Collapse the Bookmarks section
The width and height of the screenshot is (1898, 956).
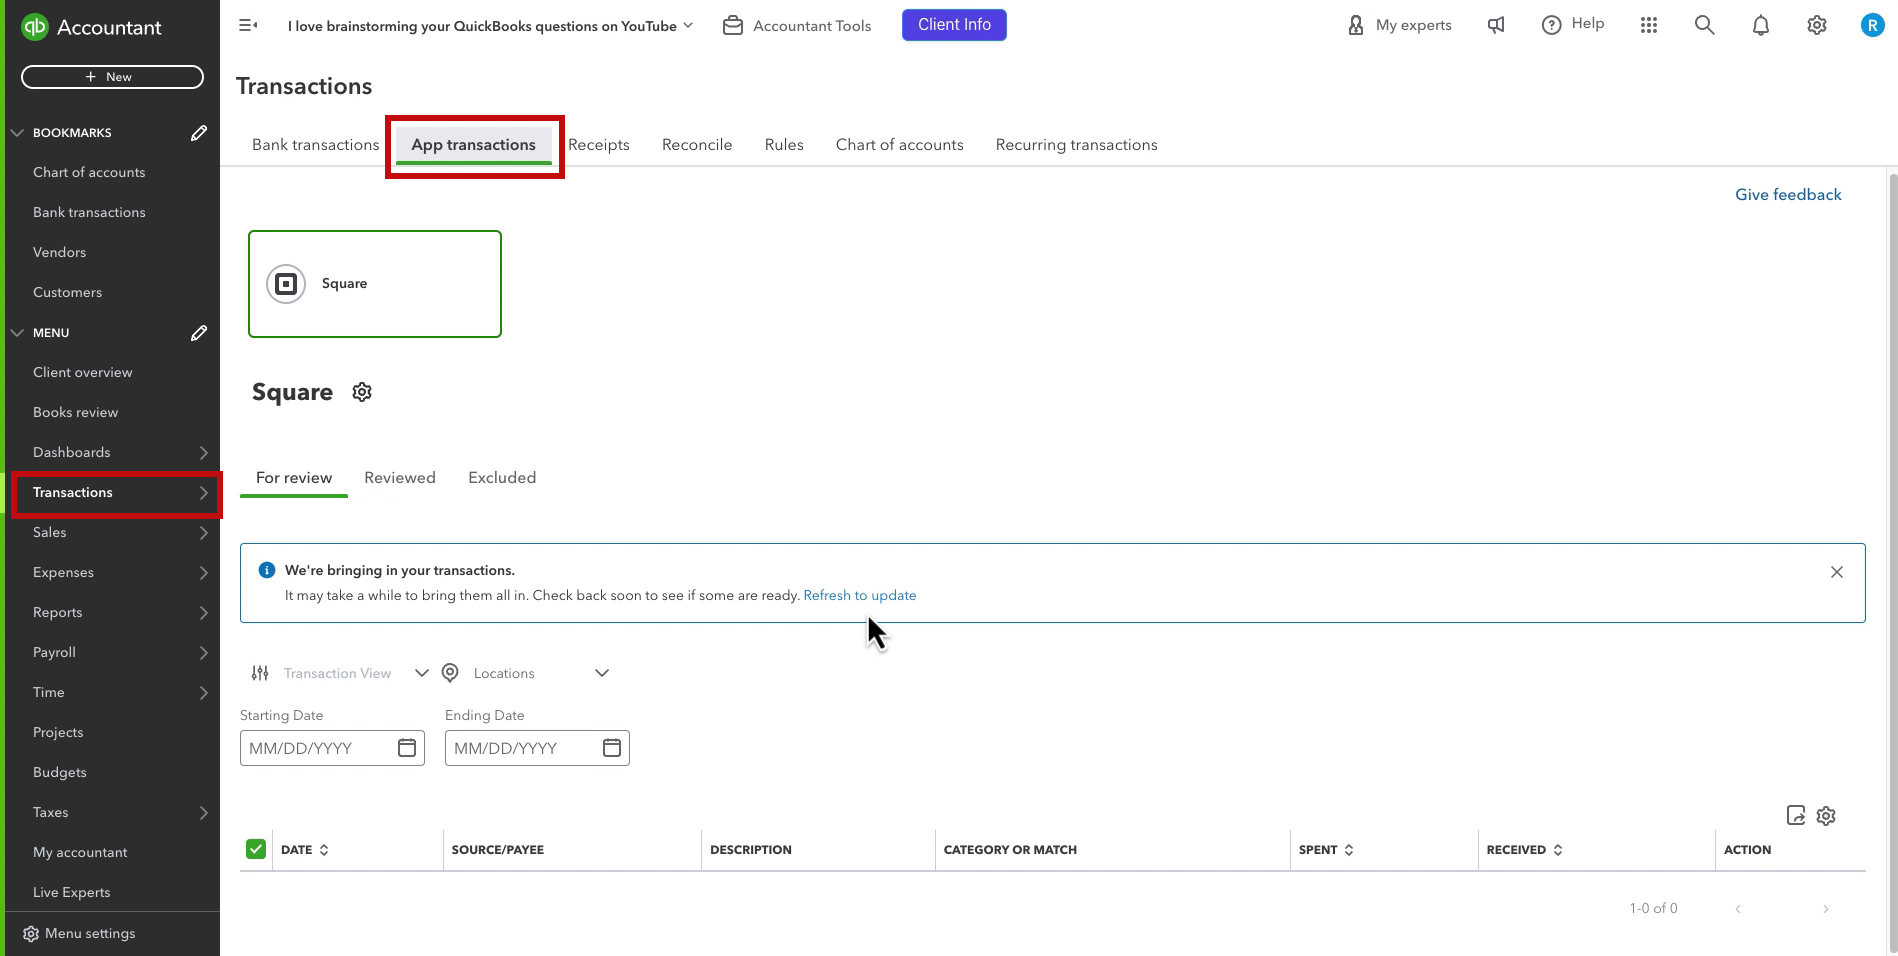[17, 133]
